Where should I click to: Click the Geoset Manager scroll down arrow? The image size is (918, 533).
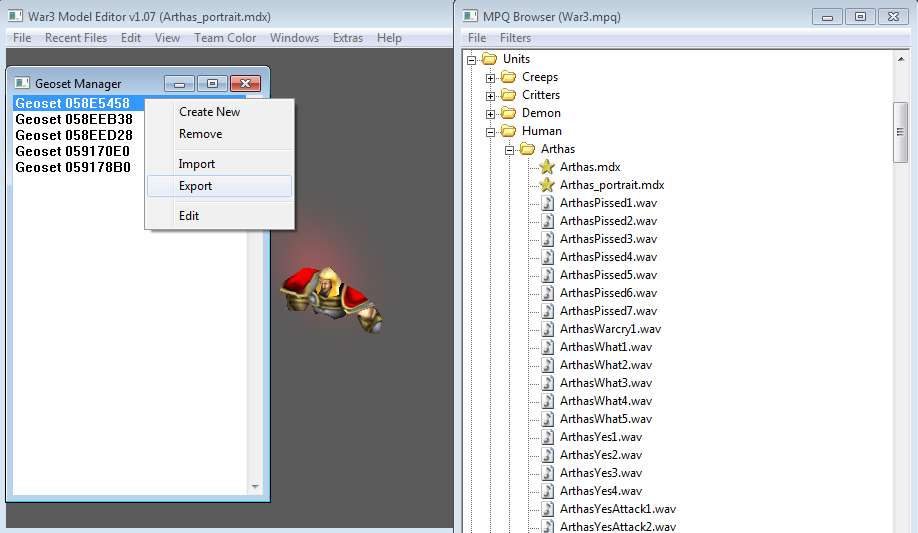coord(255,487)
